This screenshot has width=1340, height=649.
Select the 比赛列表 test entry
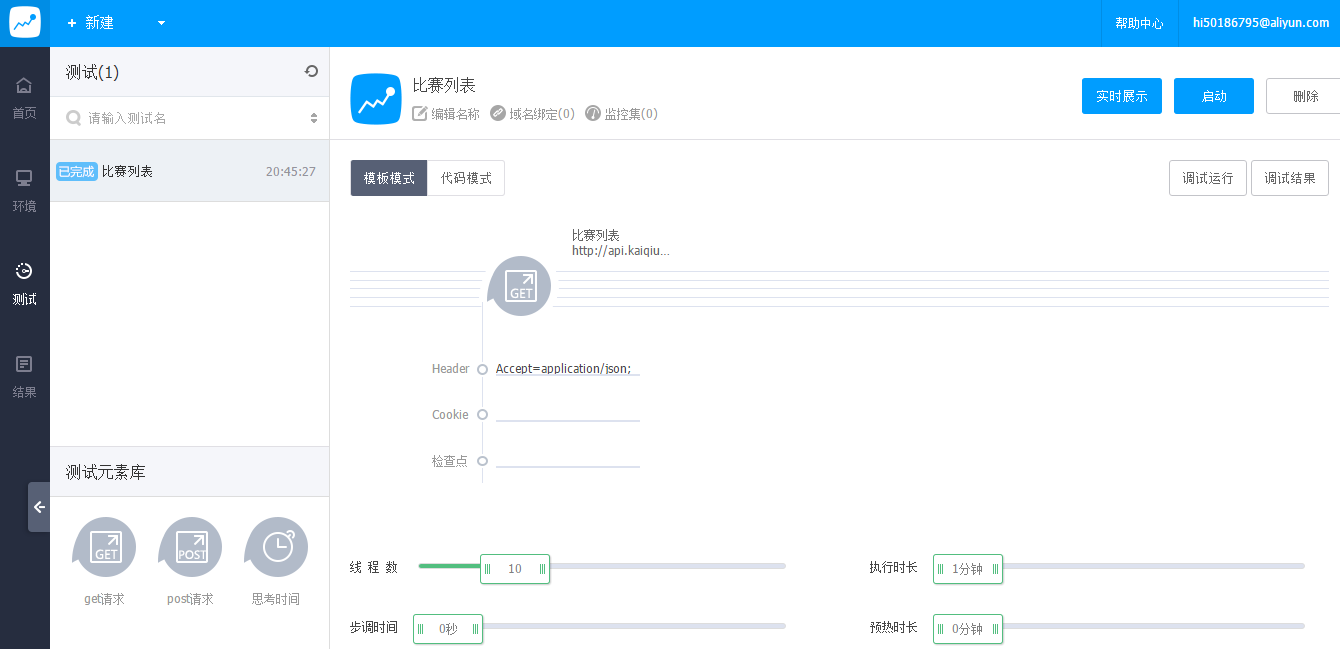pos(189,171)
